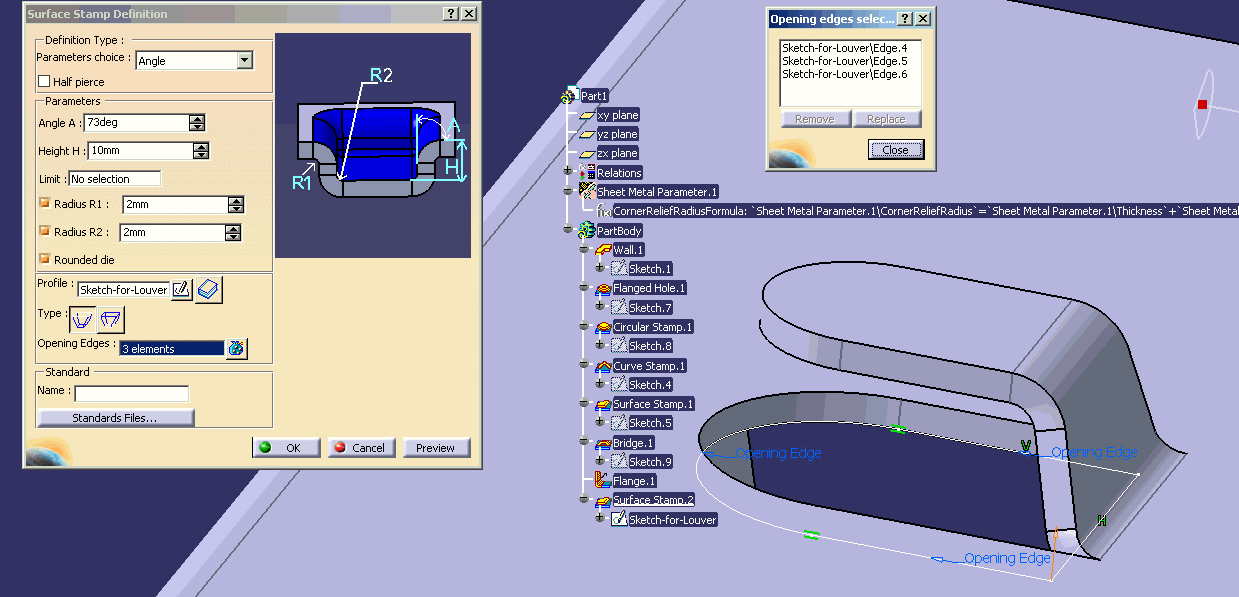The width and height of the screenshot is (1239, 597).
Task: Click the Height H 10mm field
Action: pyautogui.click(x=140, y=151)
